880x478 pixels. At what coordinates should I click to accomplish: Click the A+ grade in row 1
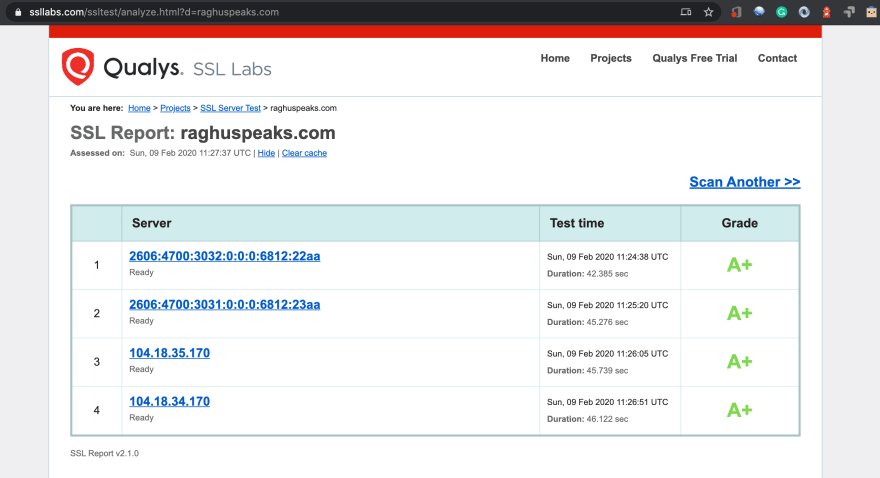coord(740,265)
